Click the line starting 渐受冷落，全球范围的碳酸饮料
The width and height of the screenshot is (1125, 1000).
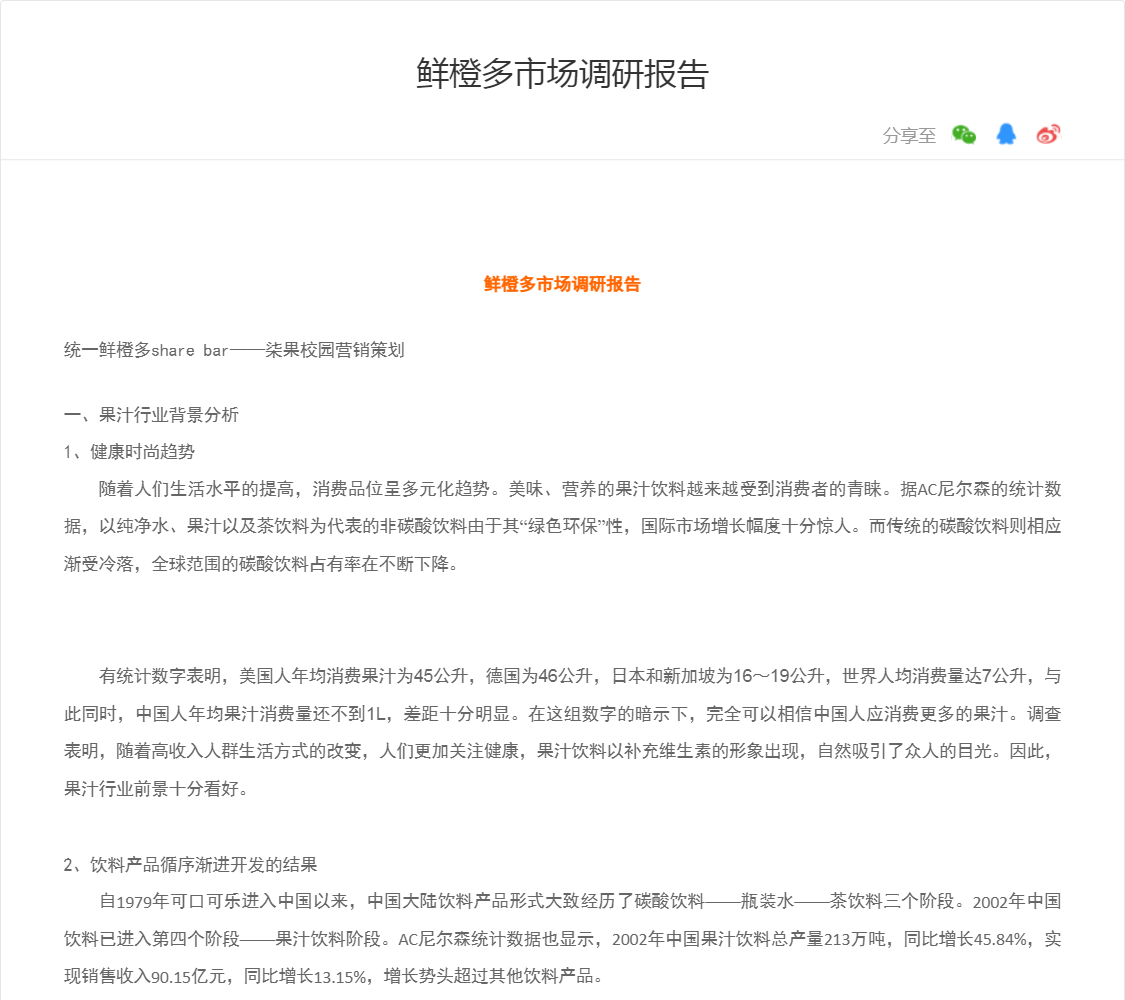point(261,564)
